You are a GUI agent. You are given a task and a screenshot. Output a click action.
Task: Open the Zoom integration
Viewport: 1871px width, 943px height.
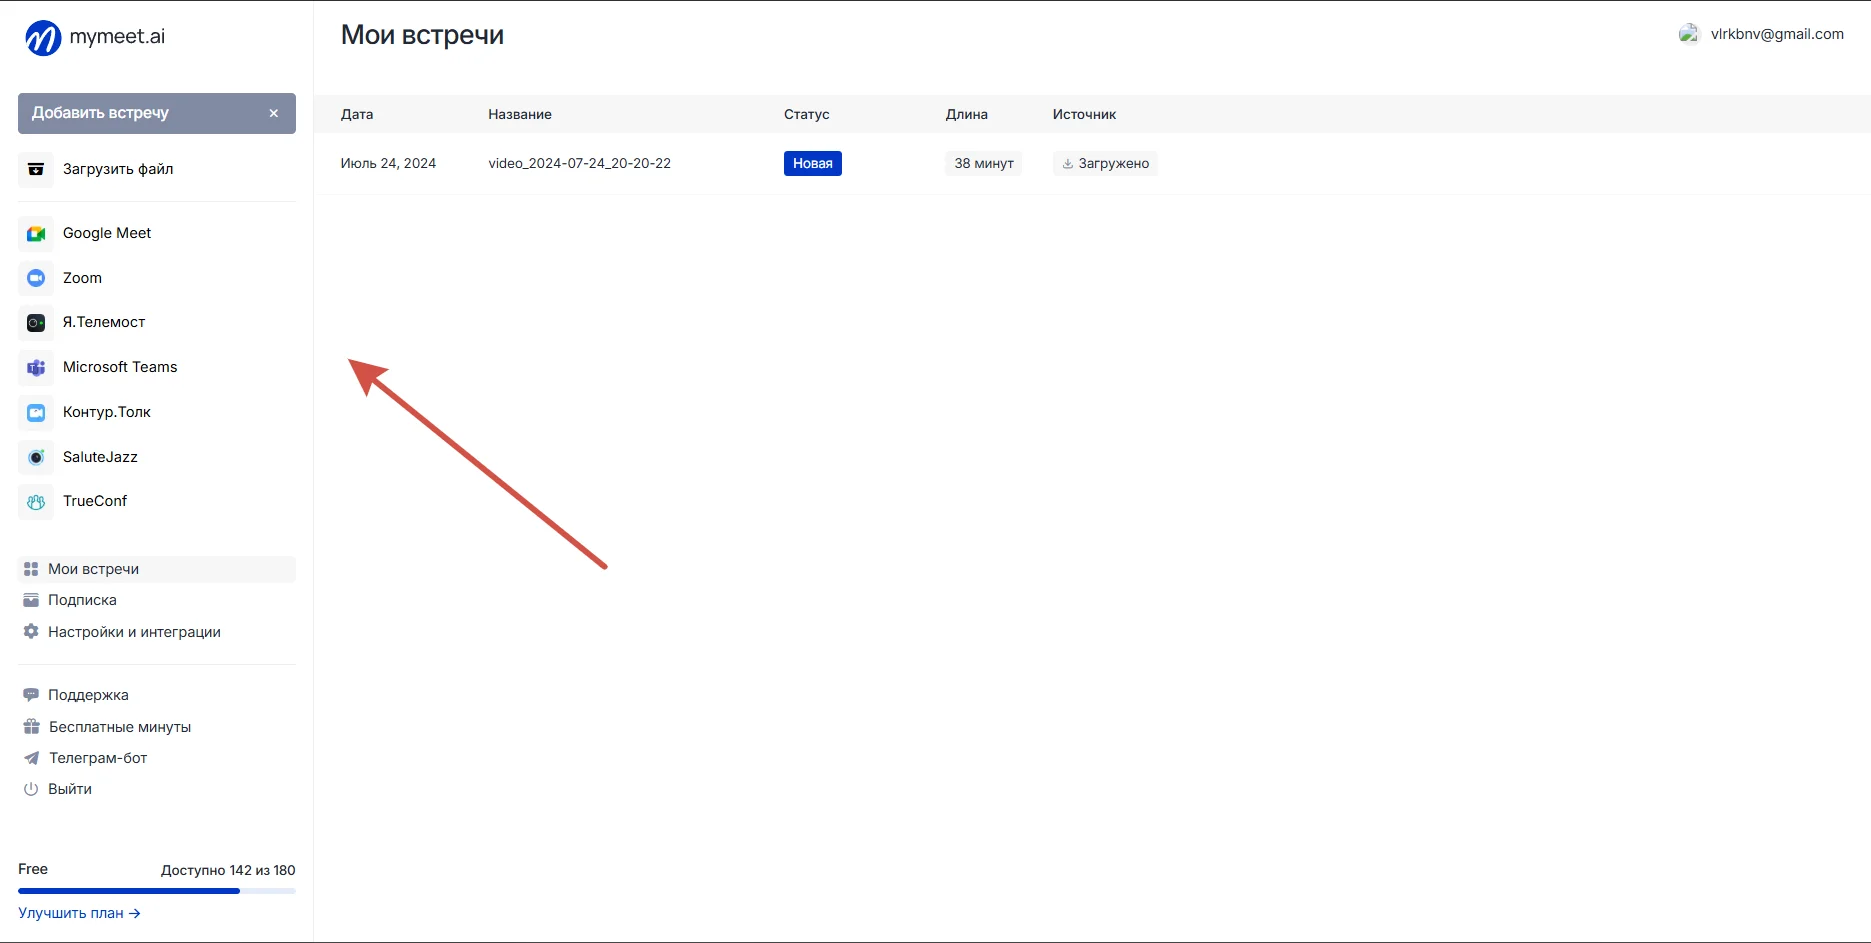tap(82, 277)
